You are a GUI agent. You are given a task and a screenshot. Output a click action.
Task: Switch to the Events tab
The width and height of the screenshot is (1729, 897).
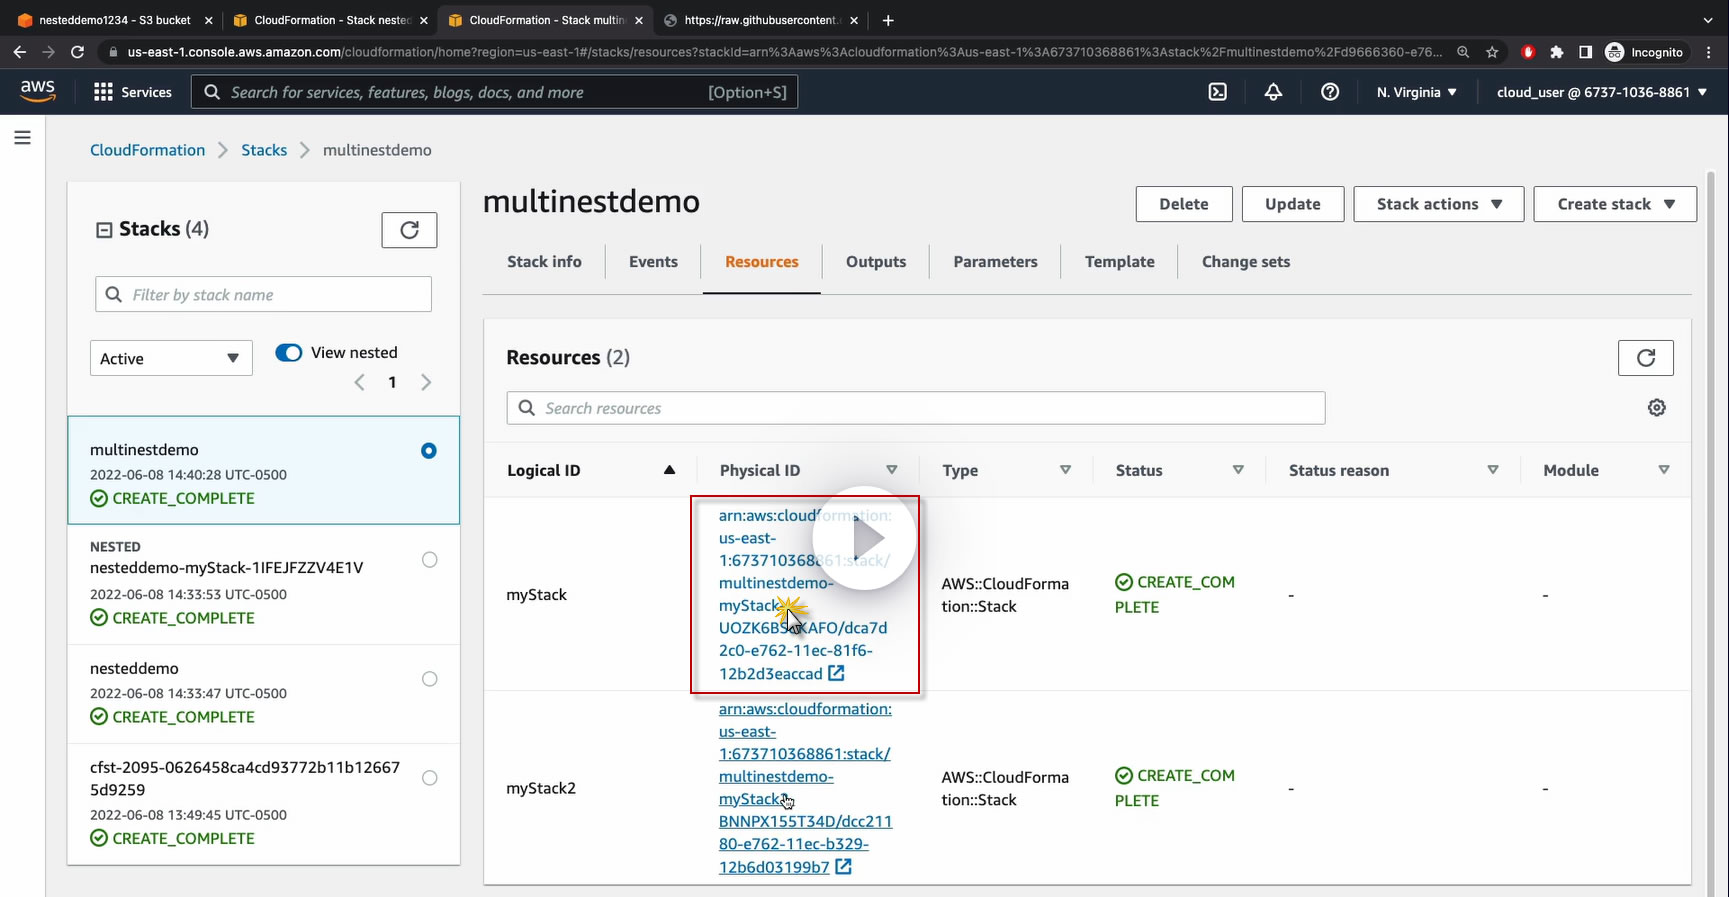pos(653,262)
